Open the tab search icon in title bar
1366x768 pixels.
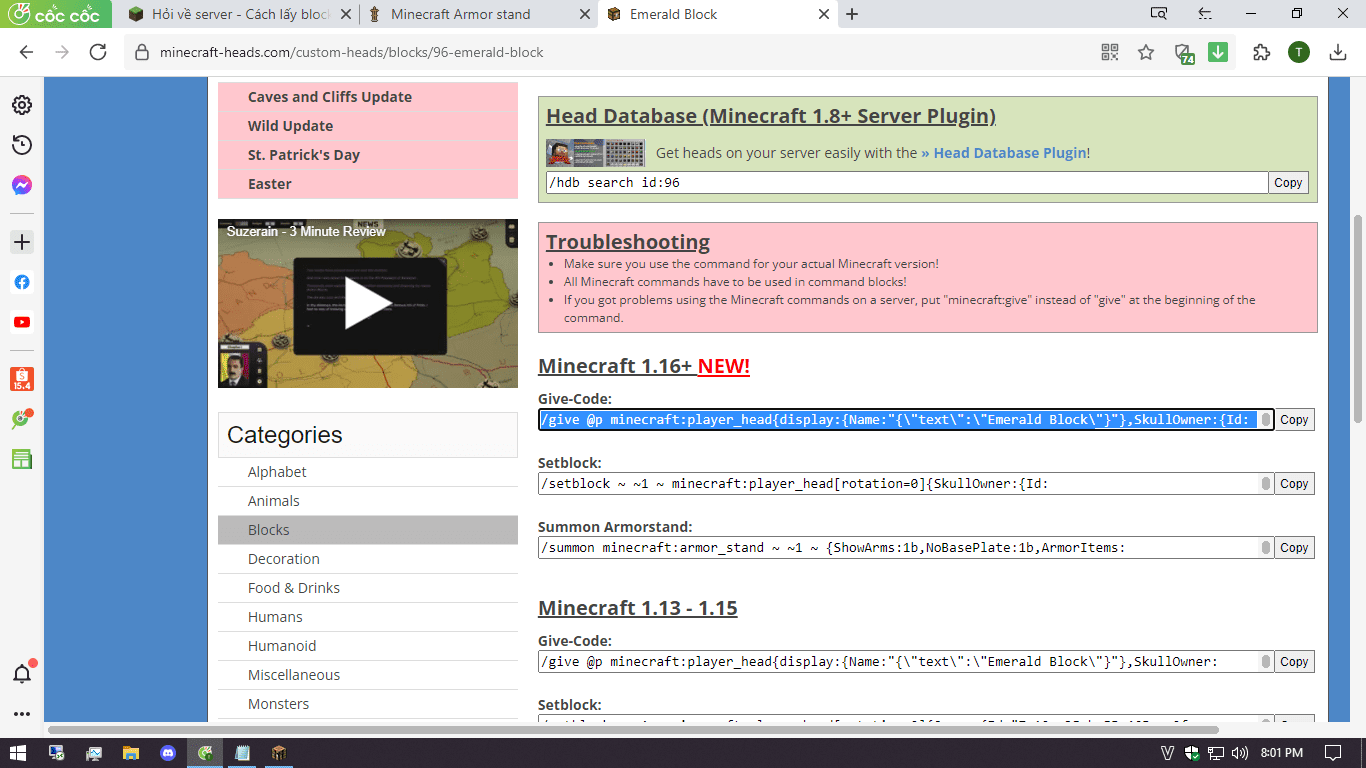pyautogui.click(x=1159, y=14)
